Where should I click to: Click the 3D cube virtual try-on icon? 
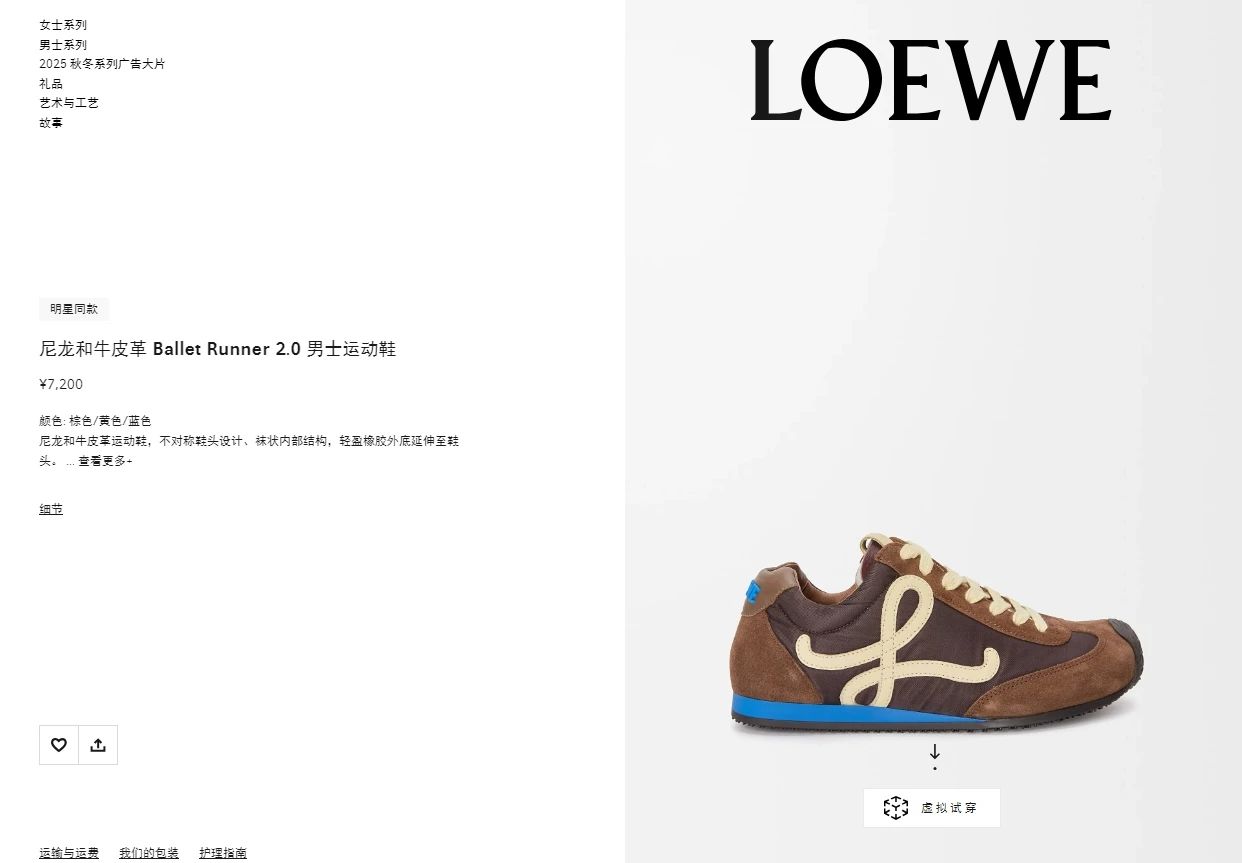[895, 808]
